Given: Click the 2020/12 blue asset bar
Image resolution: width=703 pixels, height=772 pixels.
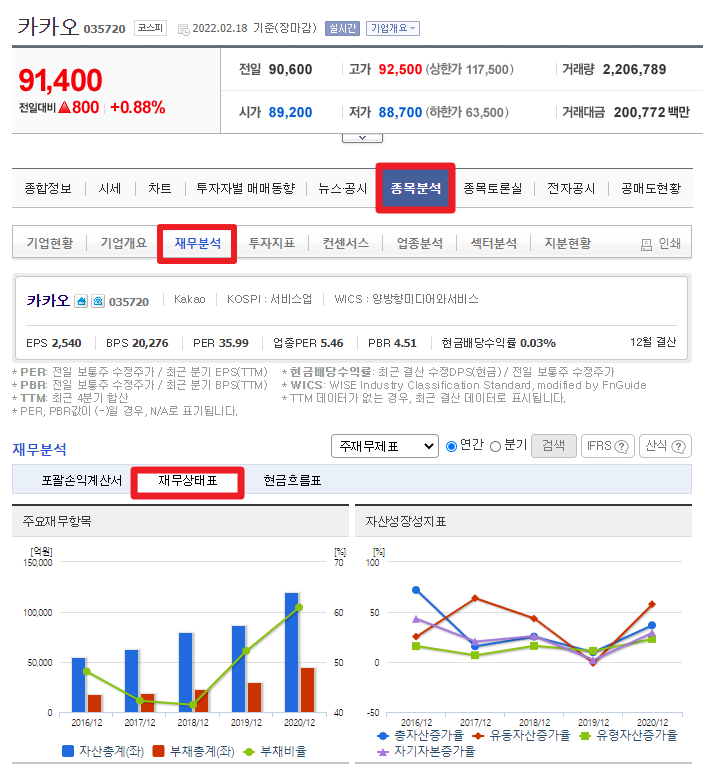Looking at the screenshot, I should click(292, 652).
